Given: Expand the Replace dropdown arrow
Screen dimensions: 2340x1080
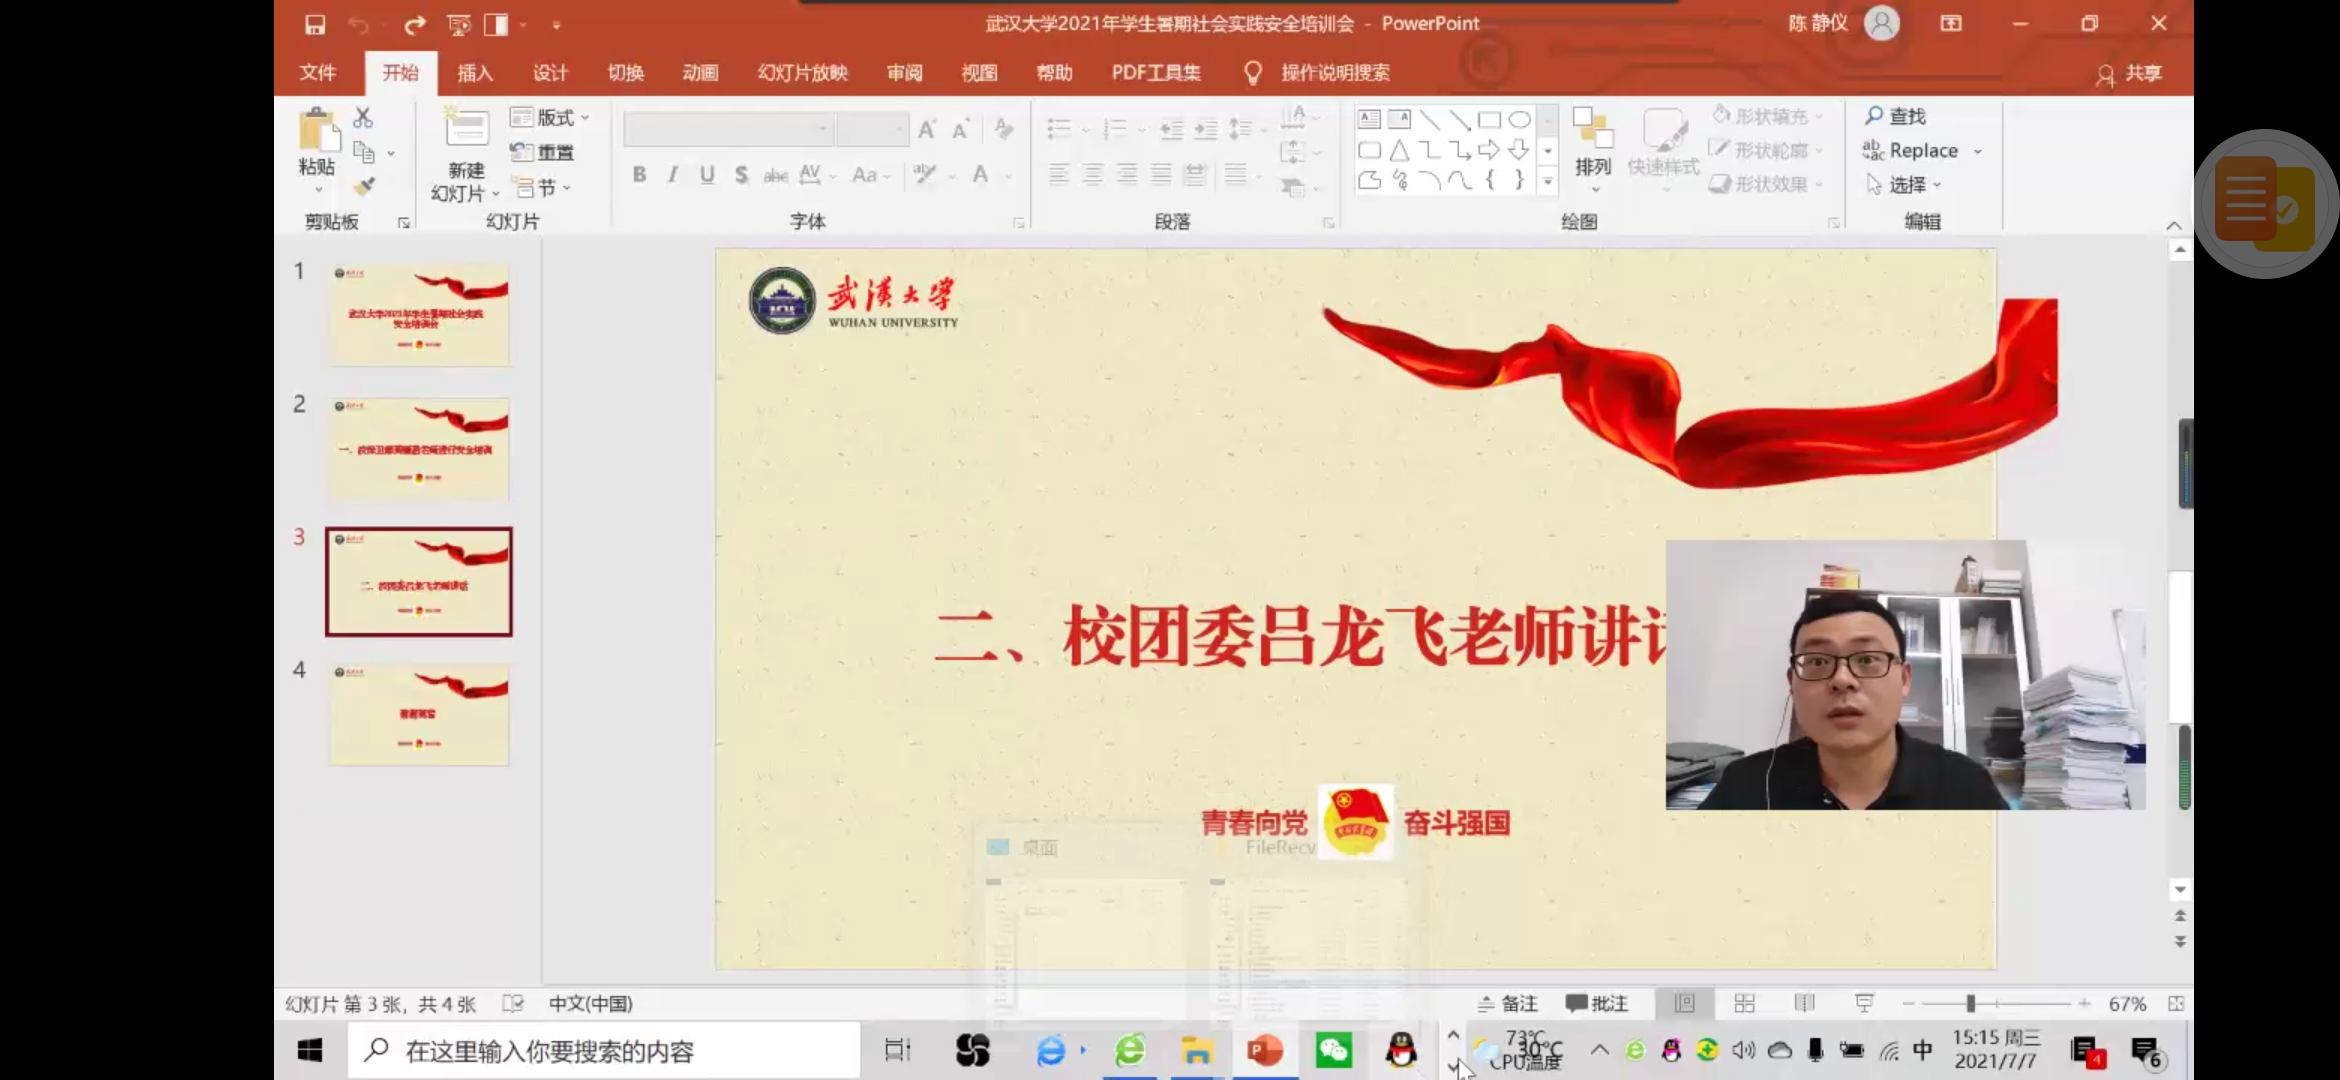Looking at the screenshot, I should point(1977,151).
